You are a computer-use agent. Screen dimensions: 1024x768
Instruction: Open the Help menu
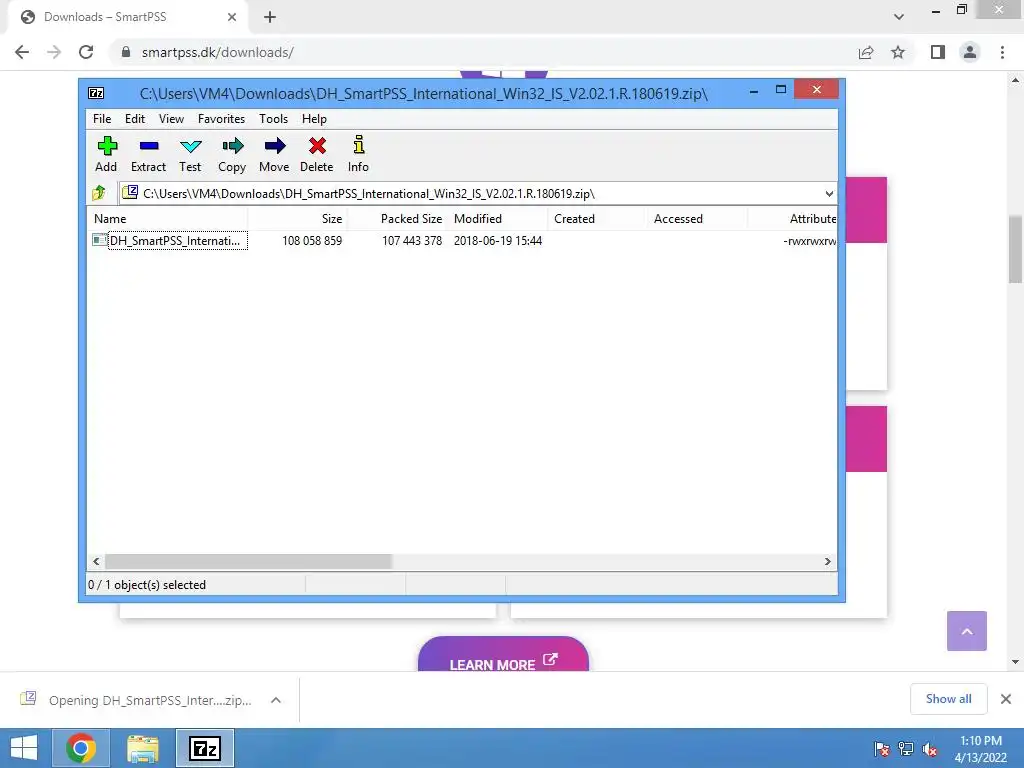pos(314,119)
